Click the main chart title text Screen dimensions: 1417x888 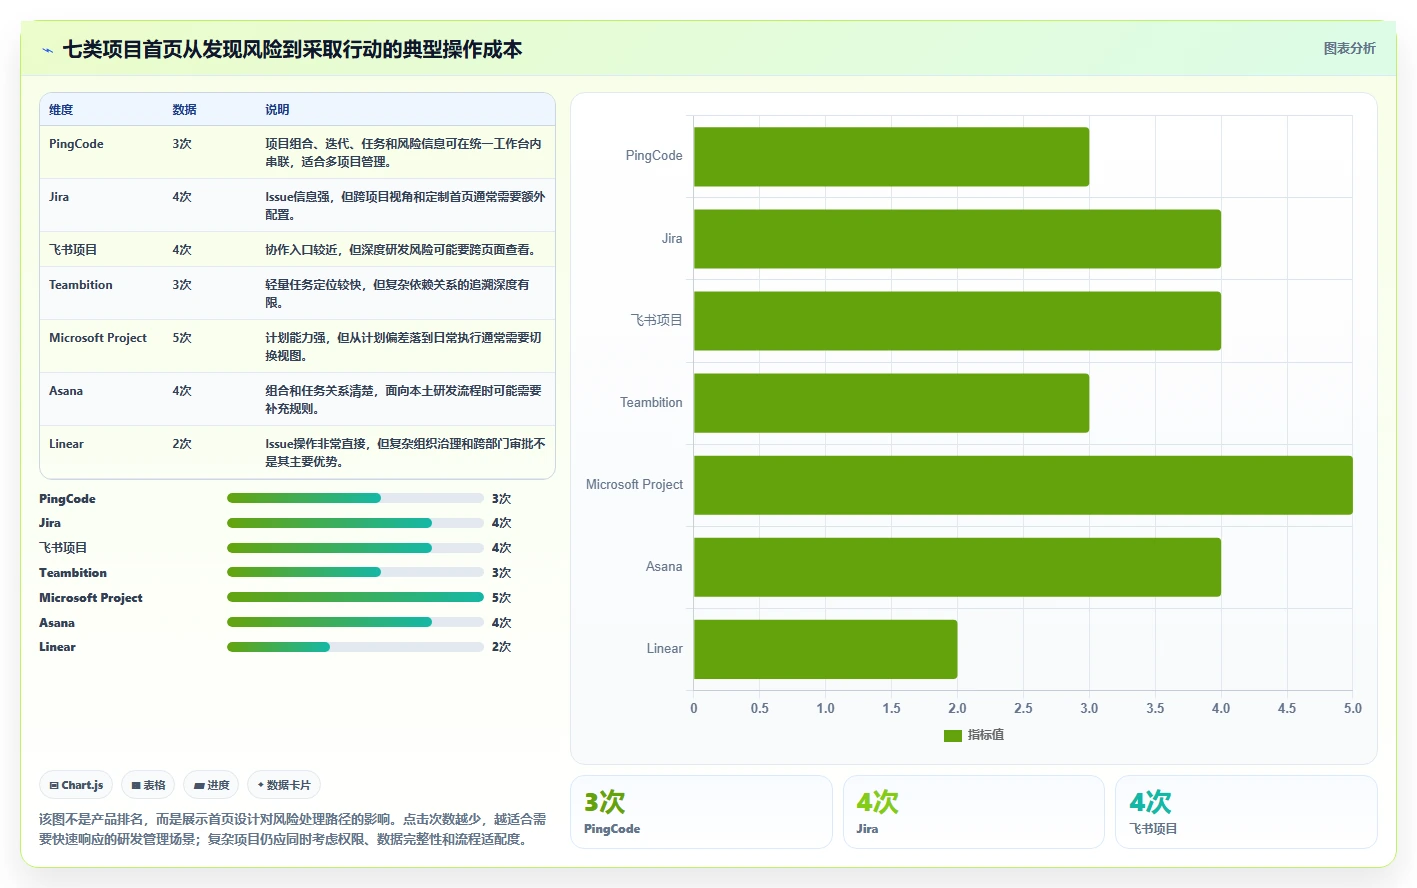[x=292, y=50]
